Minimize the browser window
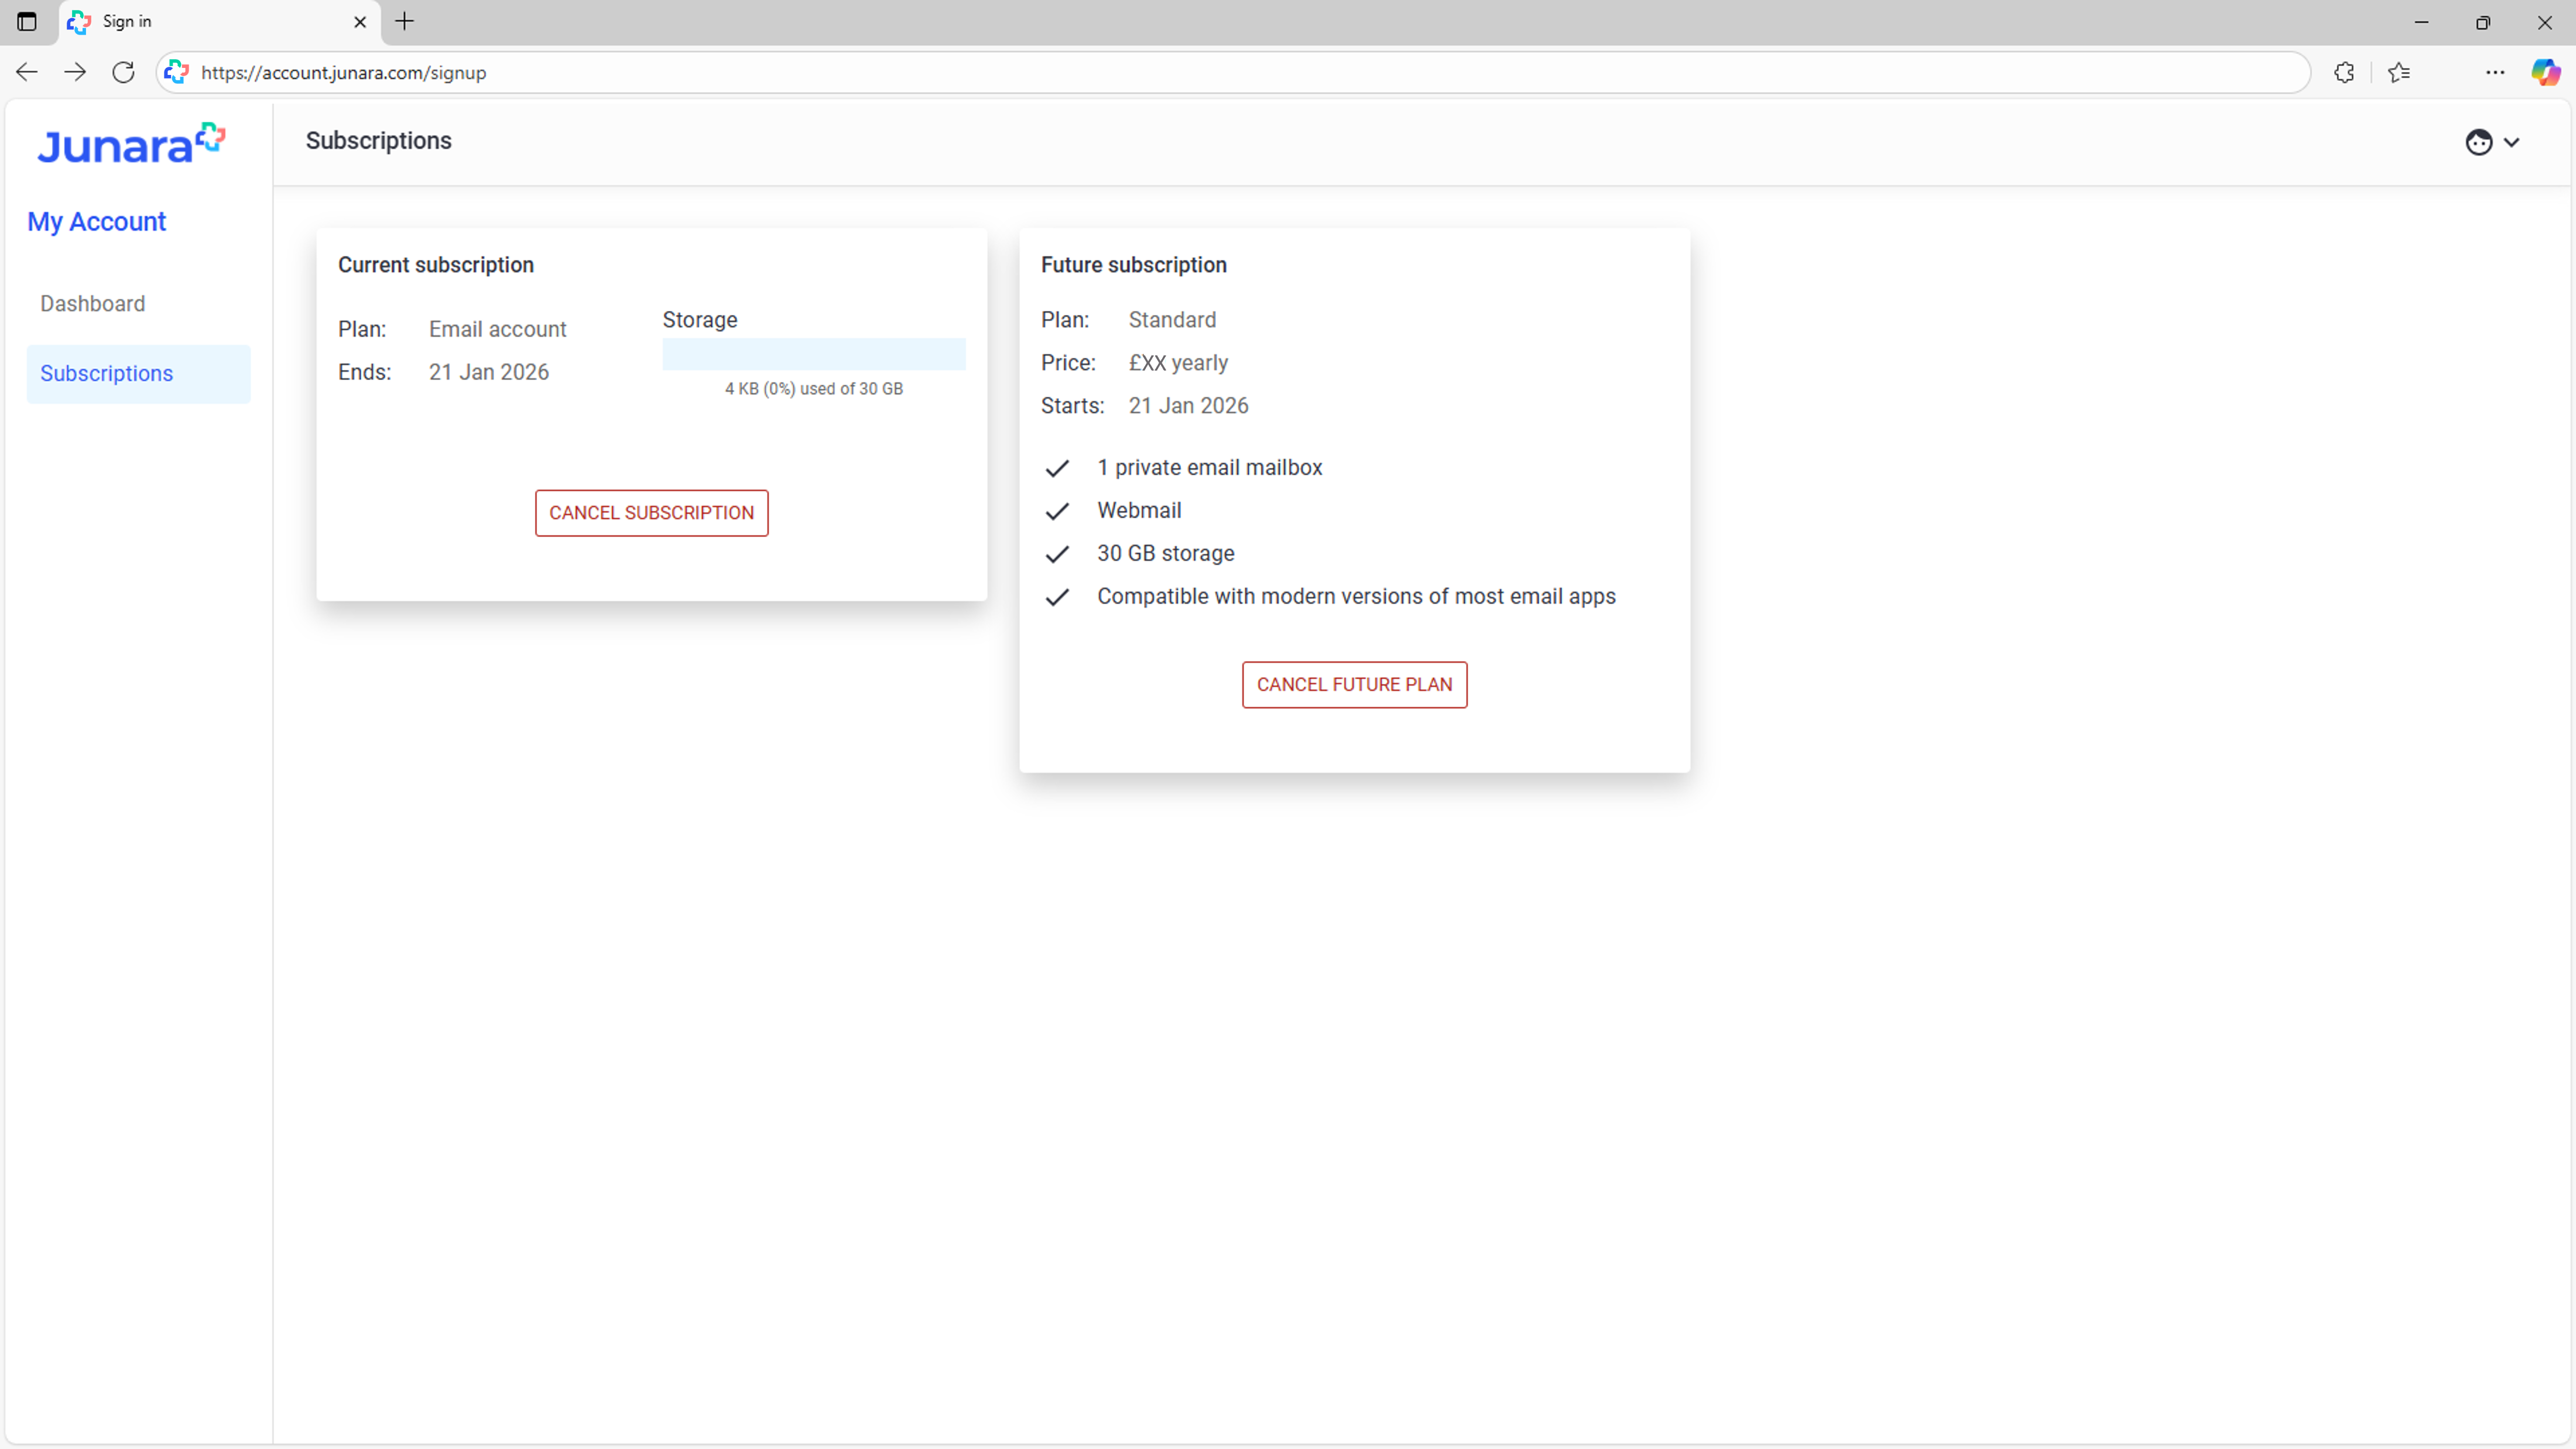The image size is (2576, 1449). [2421, 21]
